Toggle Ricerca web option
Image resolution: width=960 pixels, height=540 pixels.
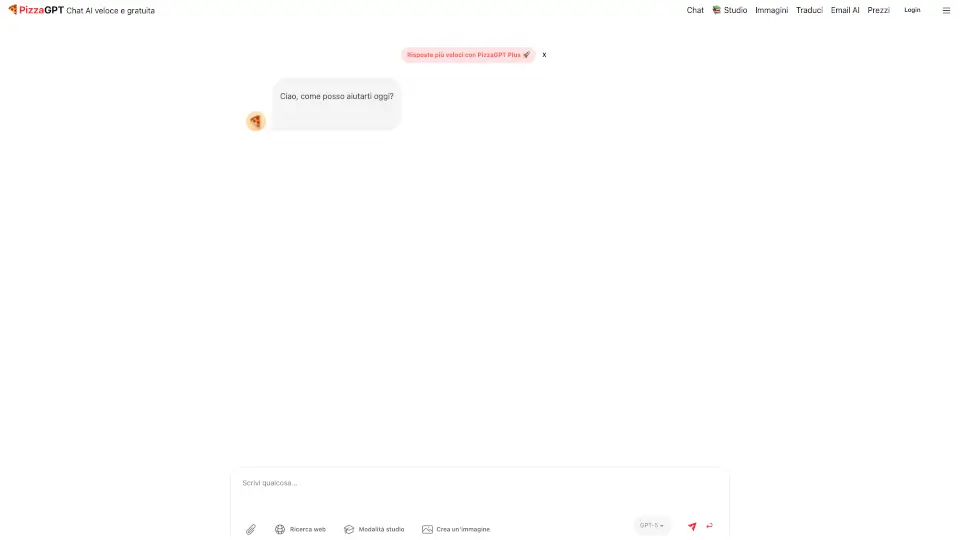(x=301, y=530)
